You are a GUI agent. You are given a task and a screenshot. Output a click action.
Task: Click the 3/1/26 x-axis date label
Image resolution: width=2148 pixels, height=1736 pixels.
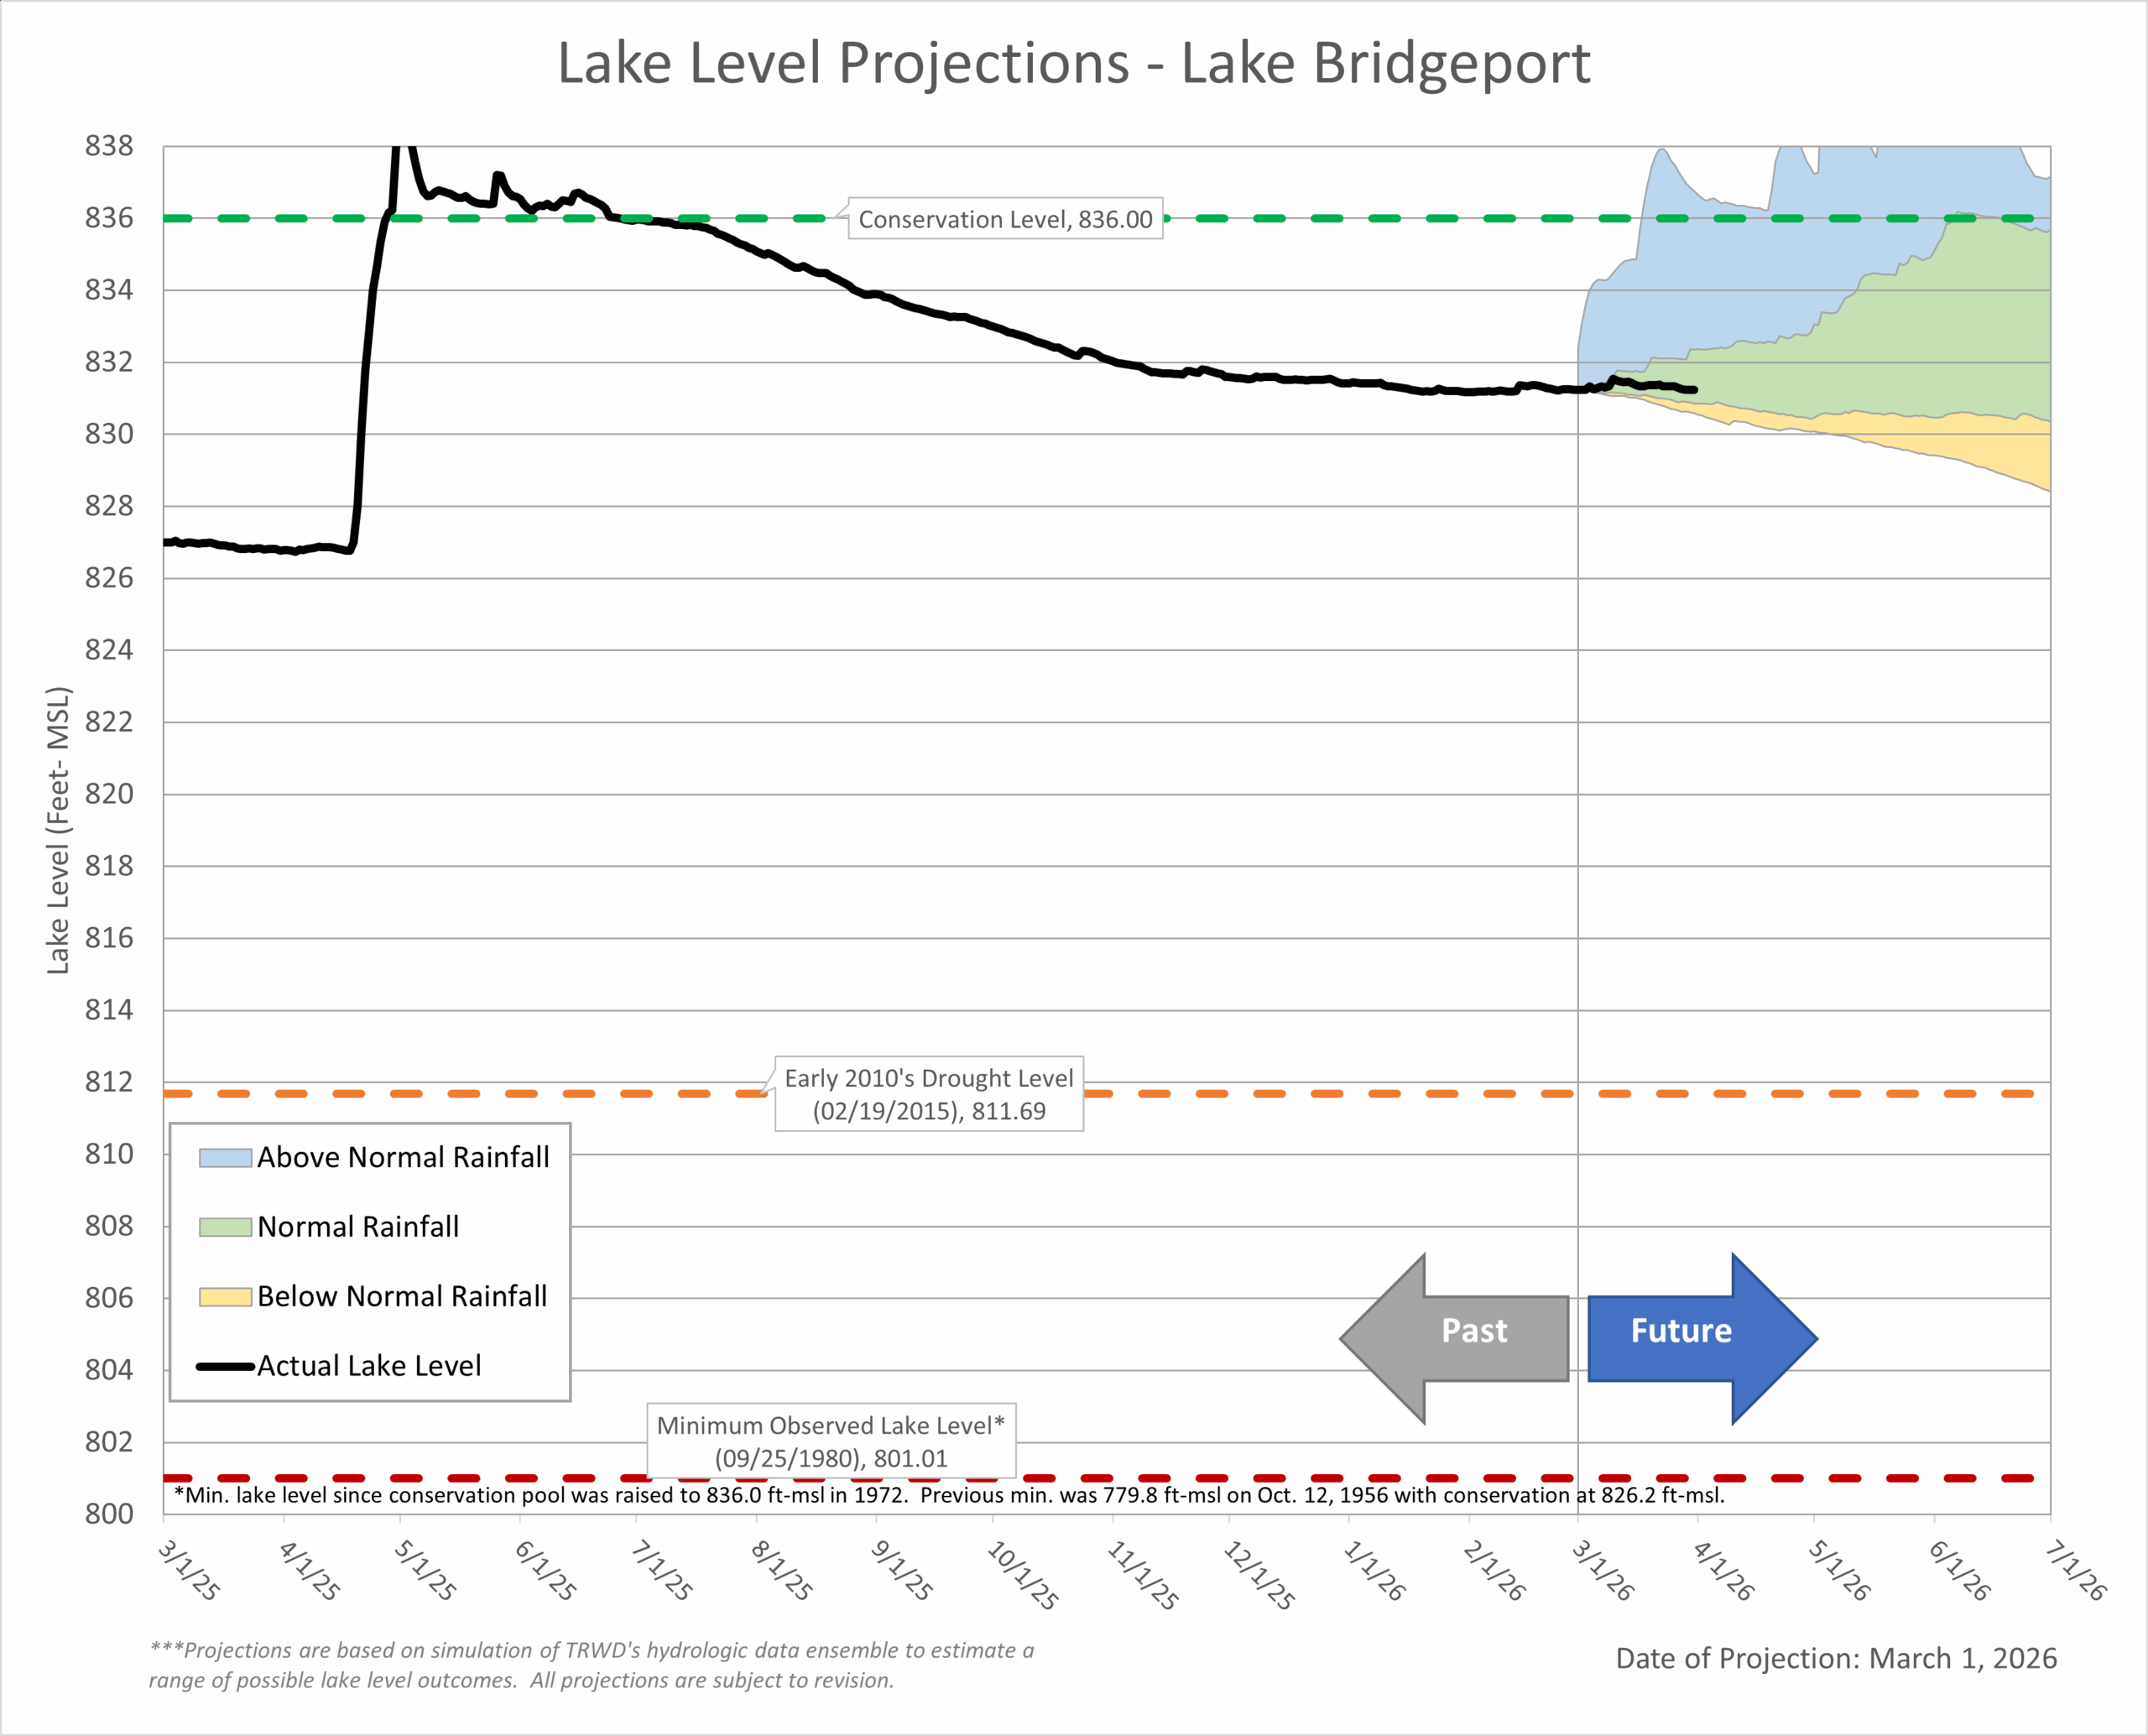coord(1601,1571)
